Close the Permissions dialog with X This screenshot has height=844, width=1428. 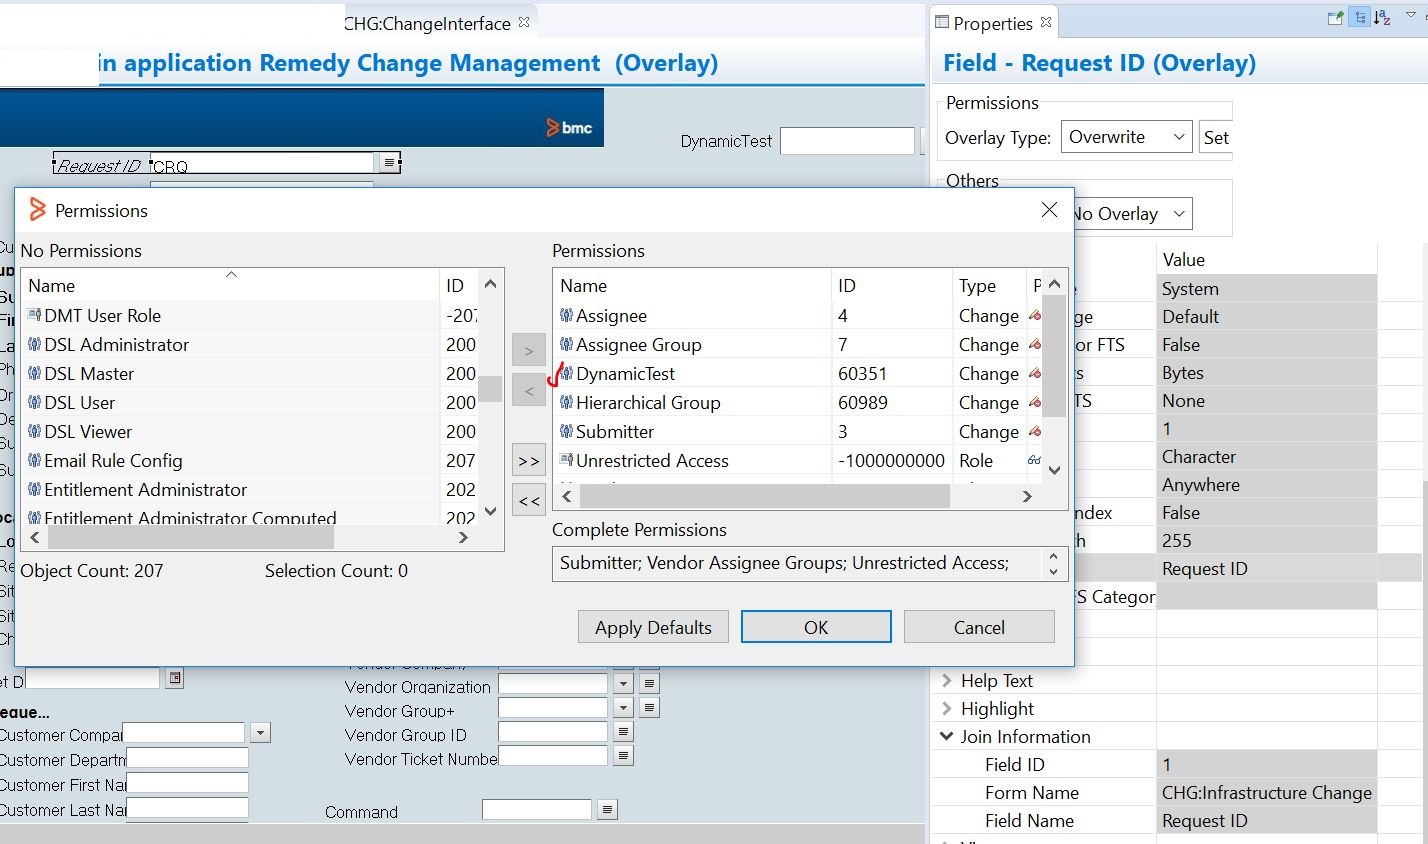(x=1049, y=209)
